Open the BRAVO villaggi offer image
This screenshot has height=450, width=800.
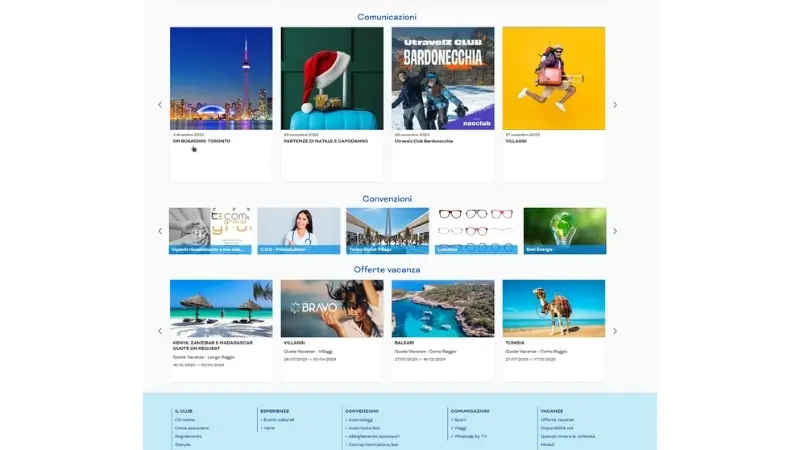pyautogui.click(x=332, y=308)
